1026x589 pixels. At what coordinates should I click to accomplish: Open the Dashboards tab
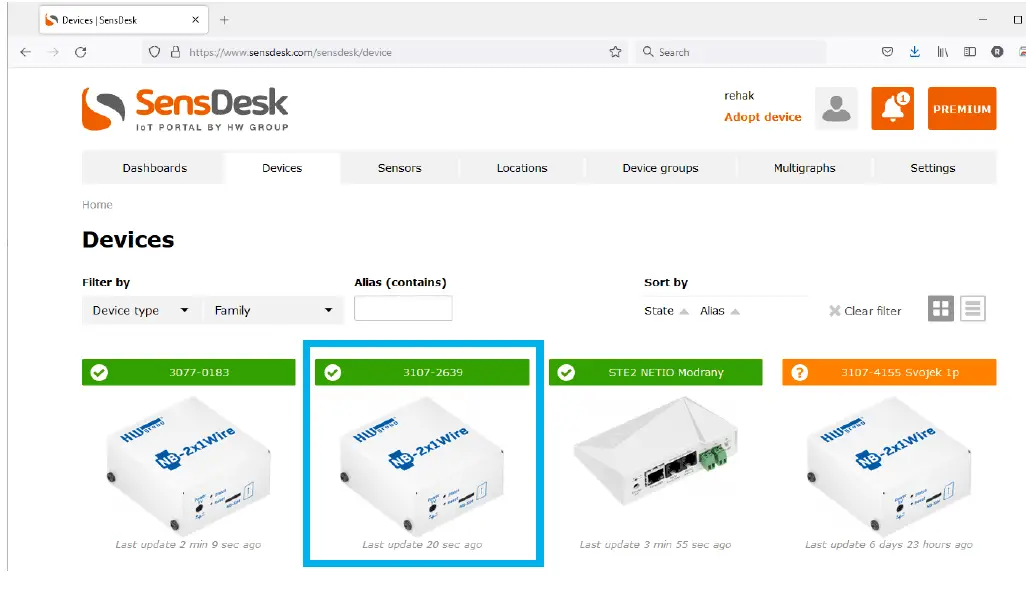tap(154, 168)
